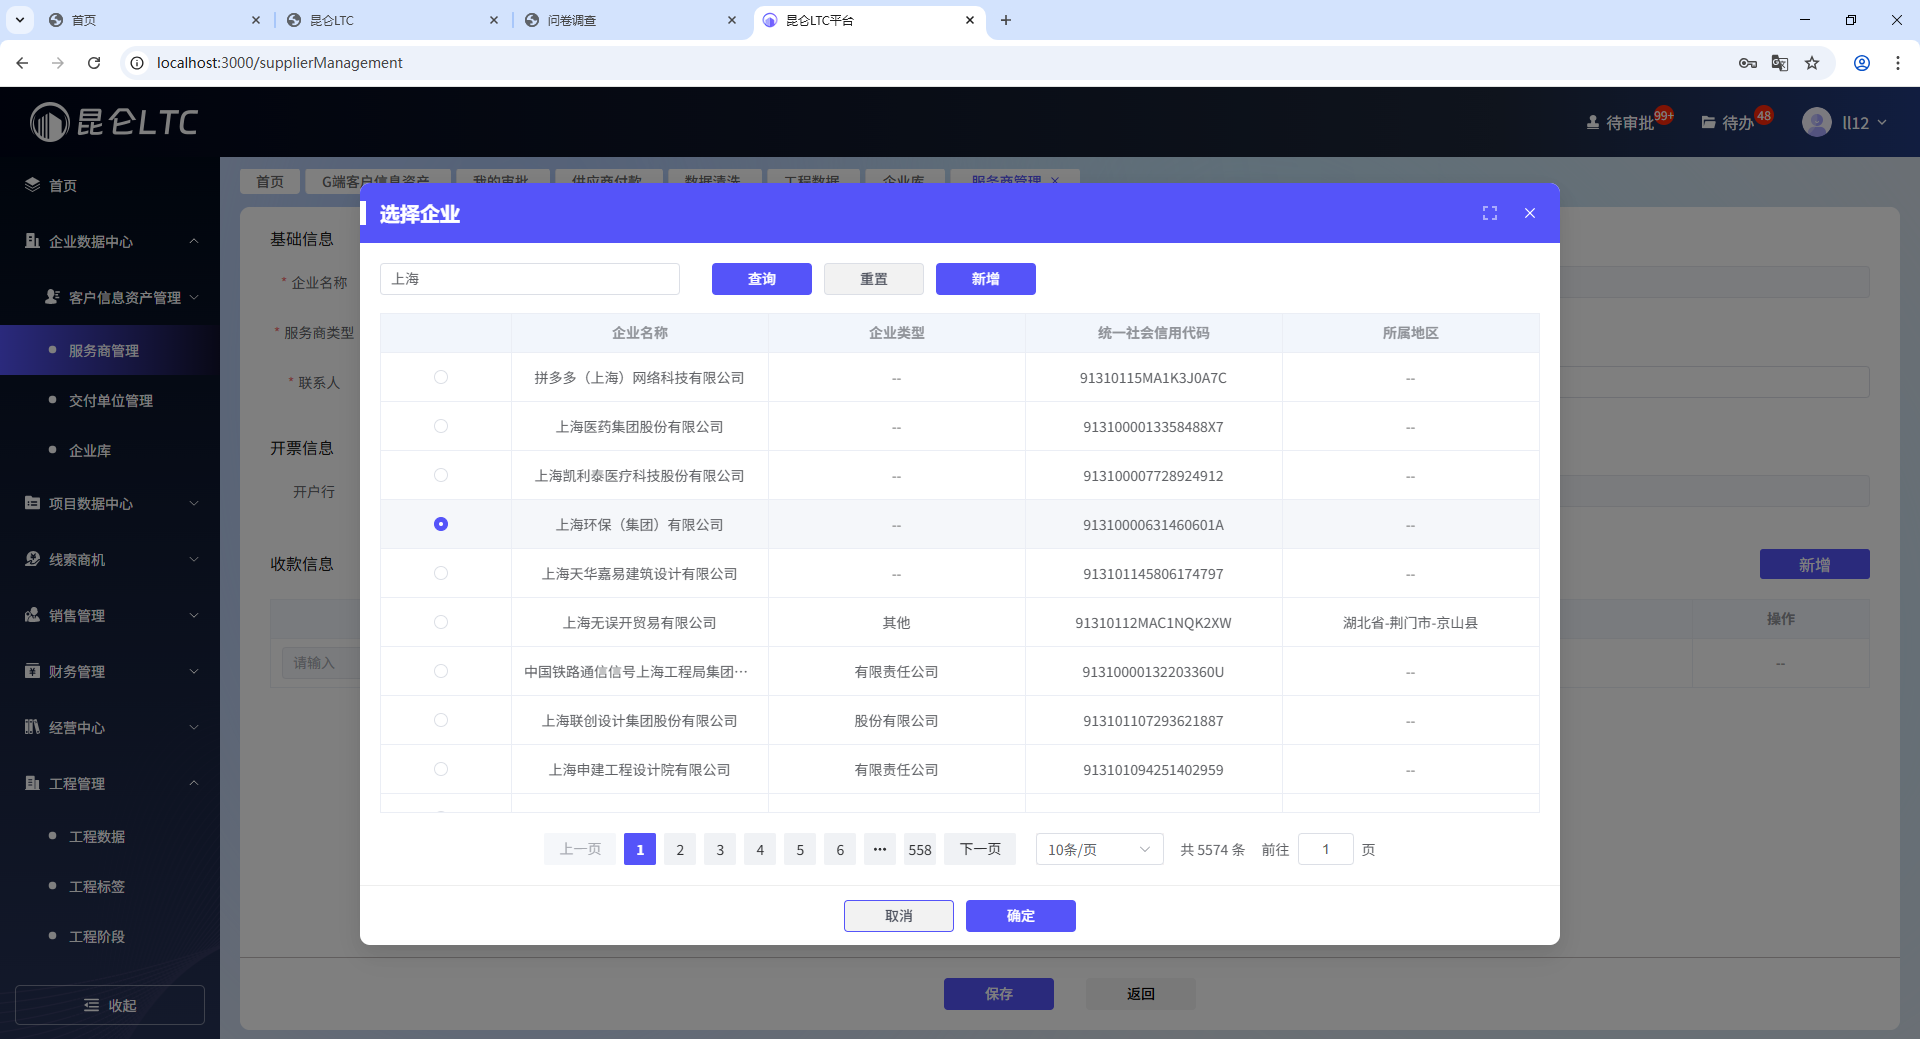Click the 确定 confirm button
Viewport: 1920px width, 1039px height.
(1020, 915)
